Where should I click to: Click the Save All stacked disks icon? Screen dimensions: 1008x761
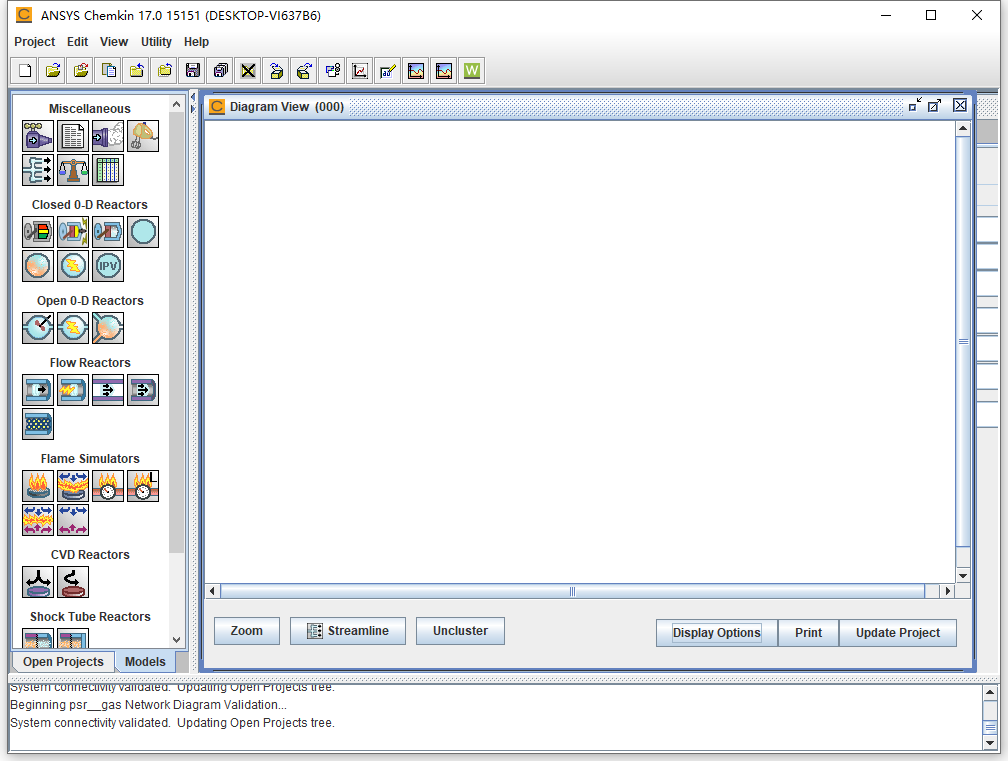pyautogui.click(x=220, y=71)
